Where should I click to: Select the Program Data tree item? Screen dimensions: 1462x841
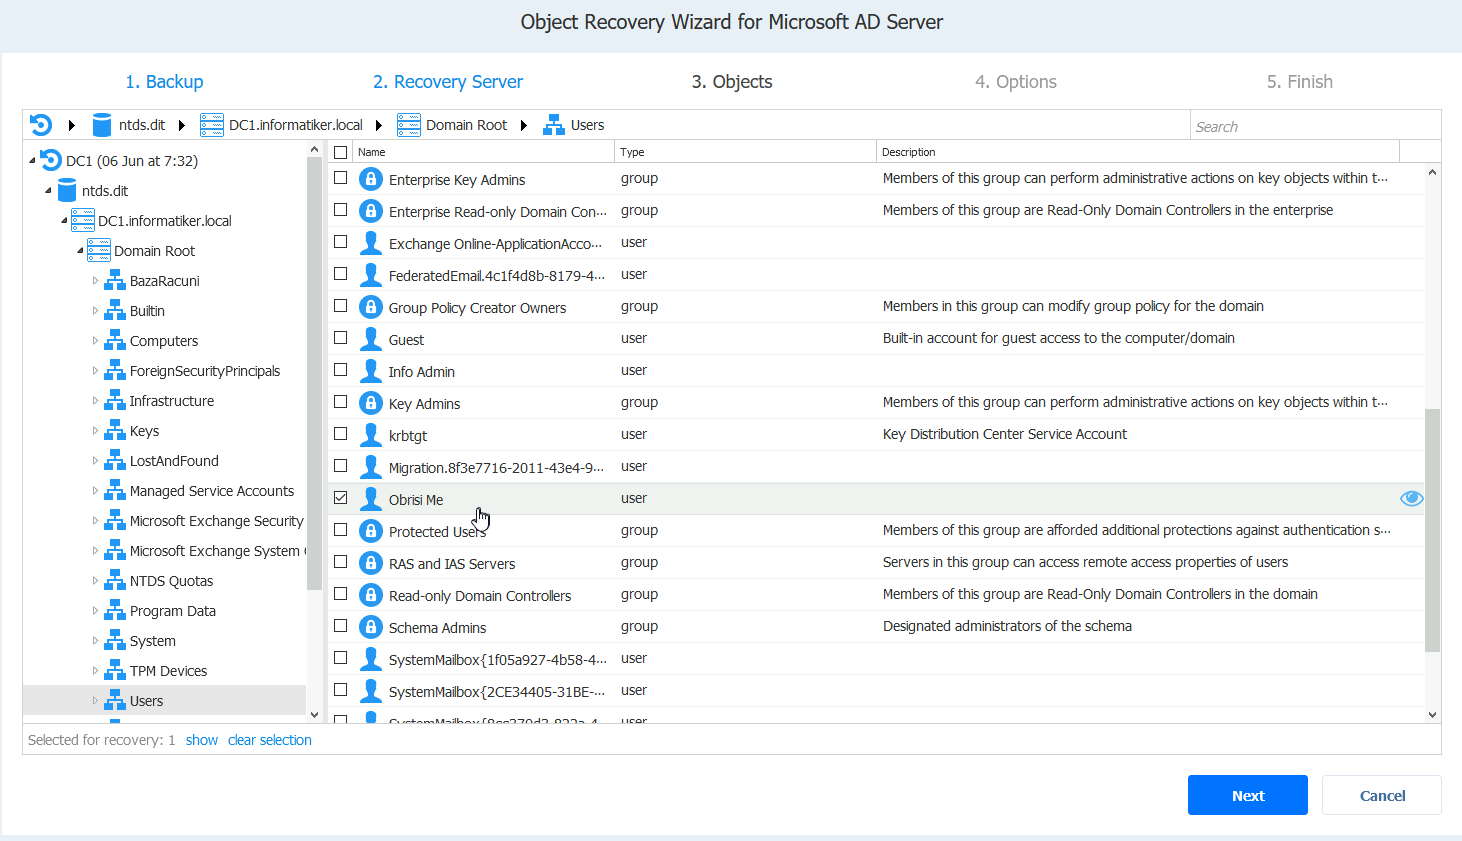point(173,611)
